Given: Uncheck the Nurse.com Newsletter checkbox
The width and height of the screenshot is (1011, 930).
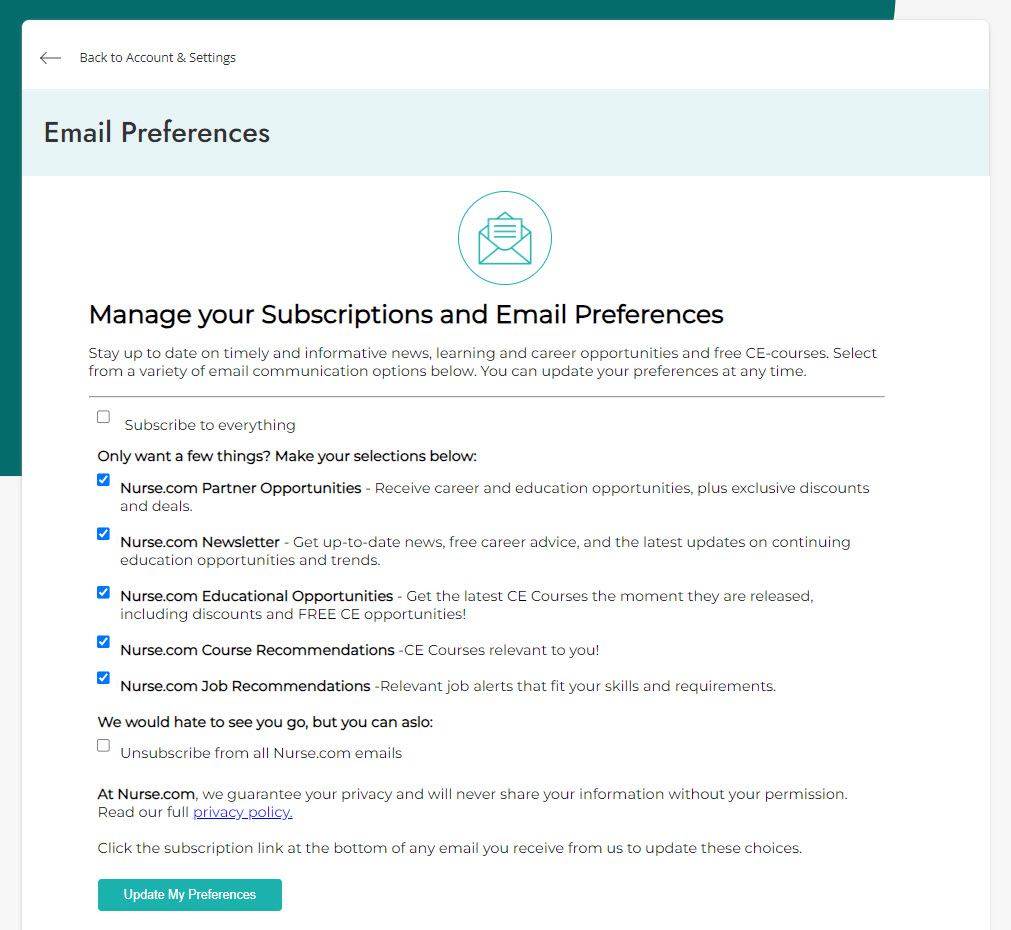Looking at the screenshot, I should click(104, 534).
